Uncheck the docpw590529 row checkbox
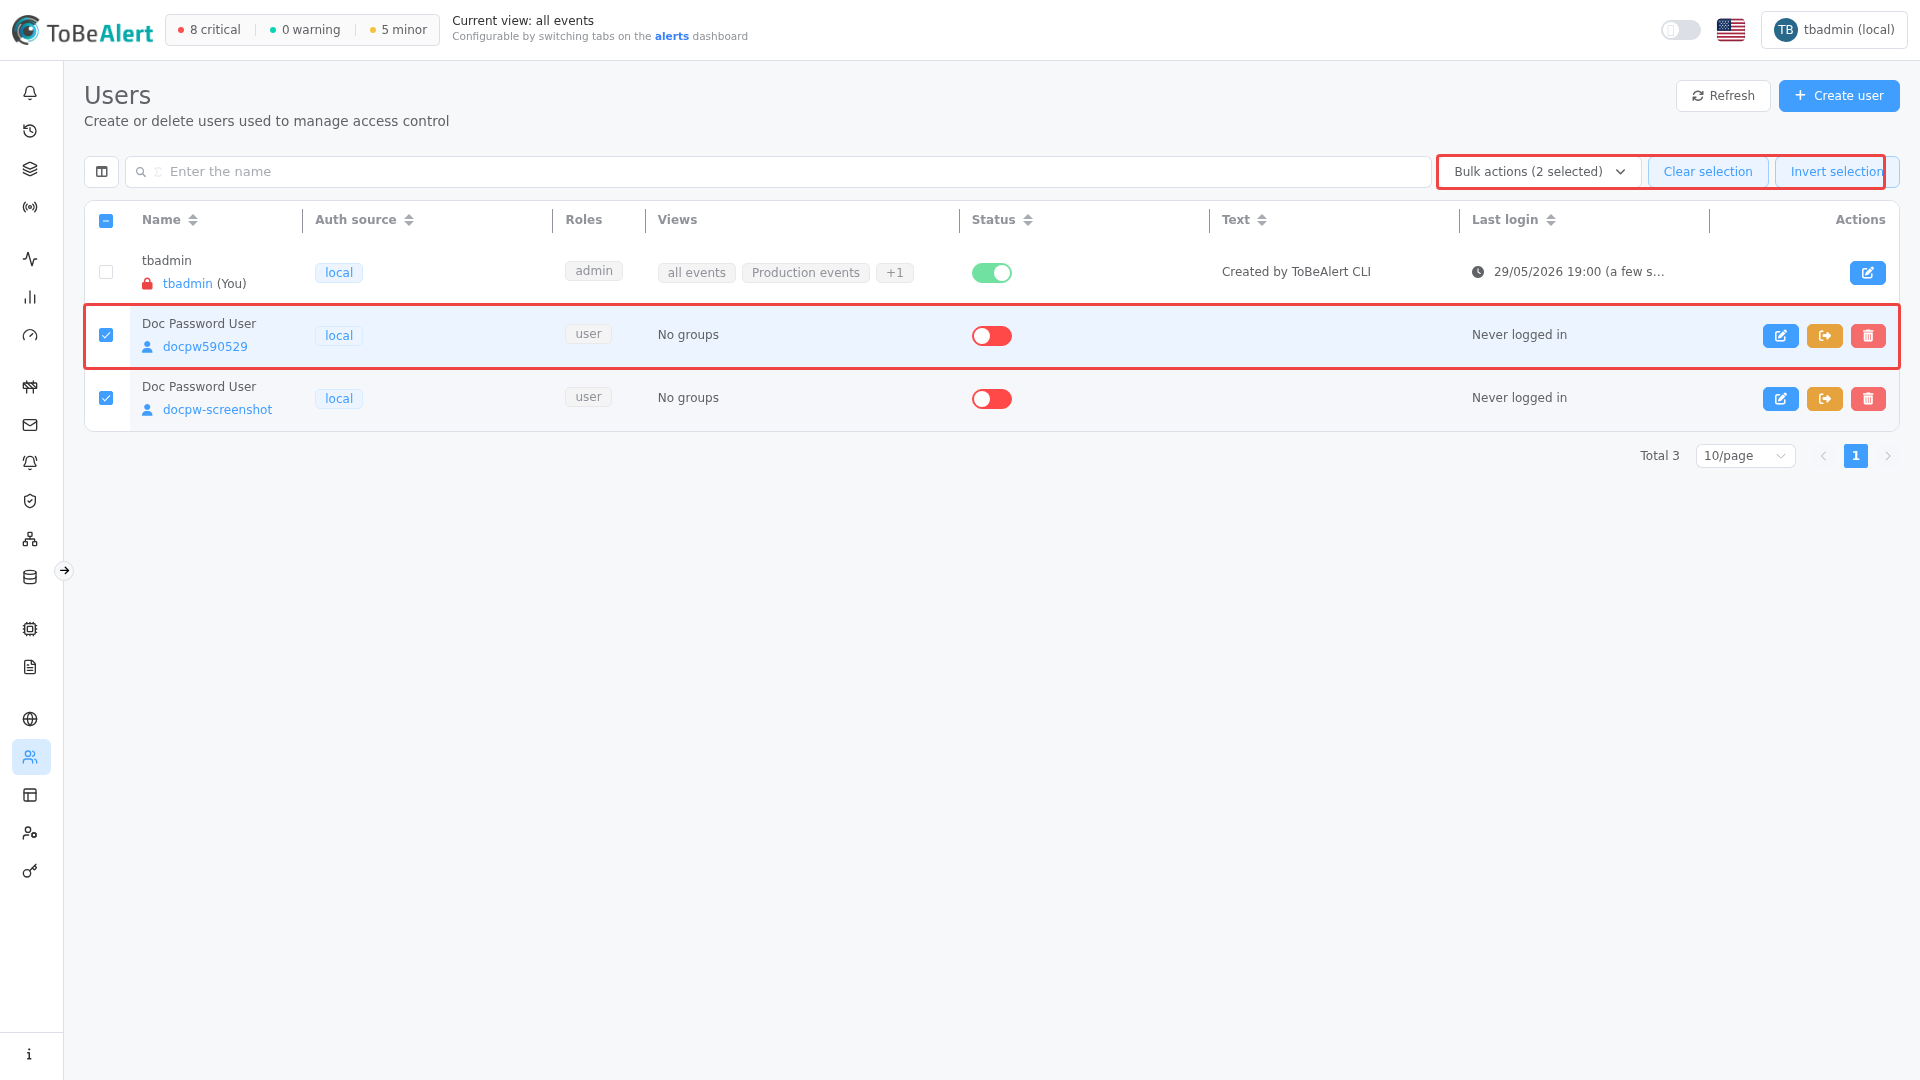 coord(106,335)
